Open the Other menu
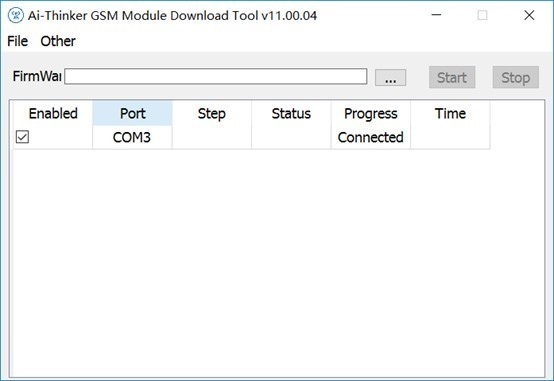The image size is (554, 381). tap(58, 41)
